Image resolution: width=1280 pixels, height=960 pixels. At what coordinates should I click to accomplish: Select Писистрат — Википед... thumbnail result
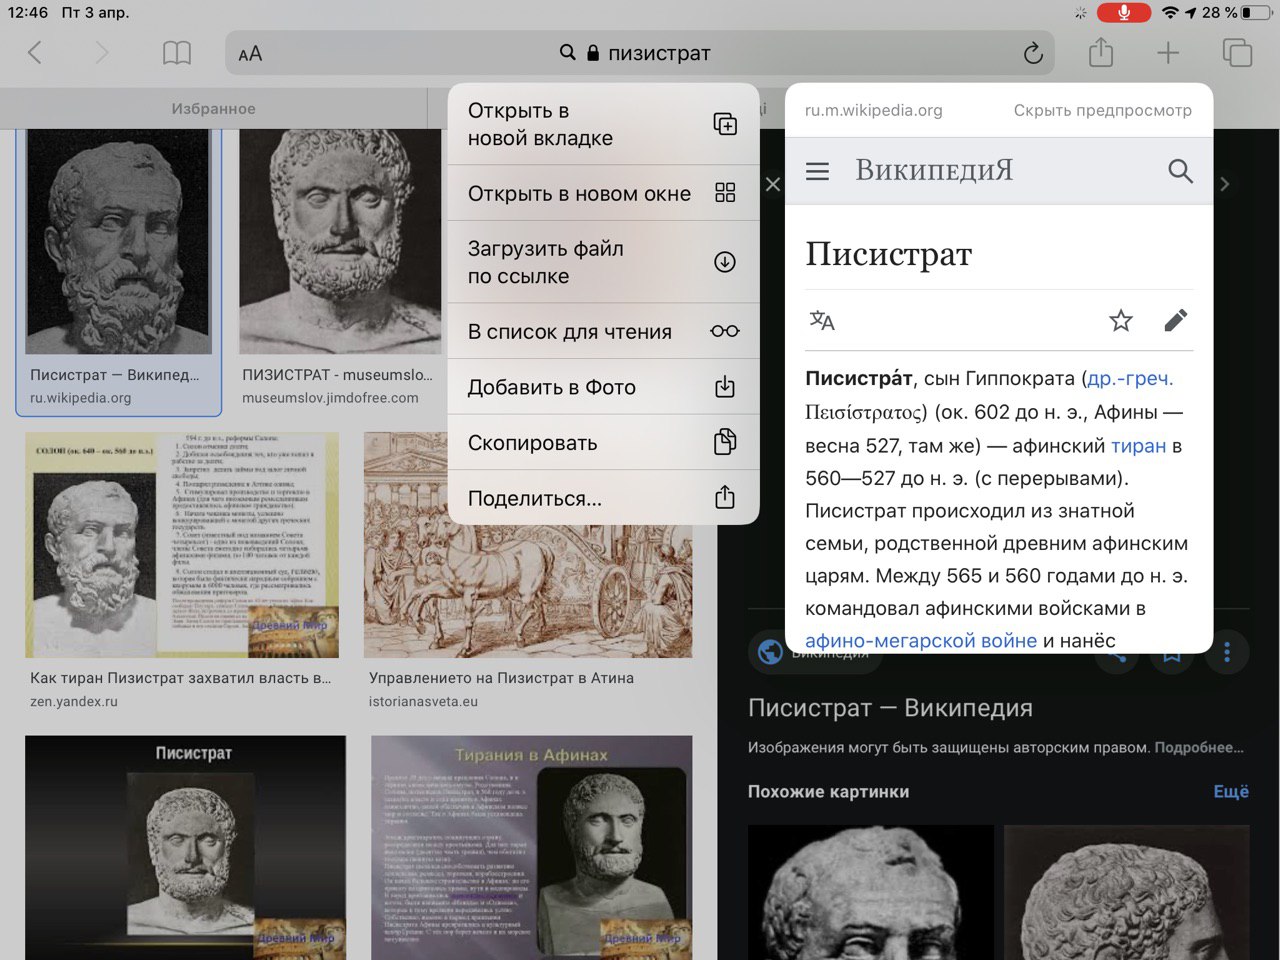(118, 242)
